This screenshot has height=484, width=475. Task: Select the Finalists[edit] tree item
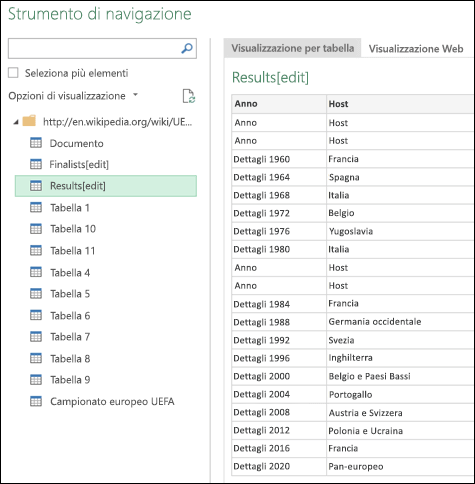click(79, 164)
